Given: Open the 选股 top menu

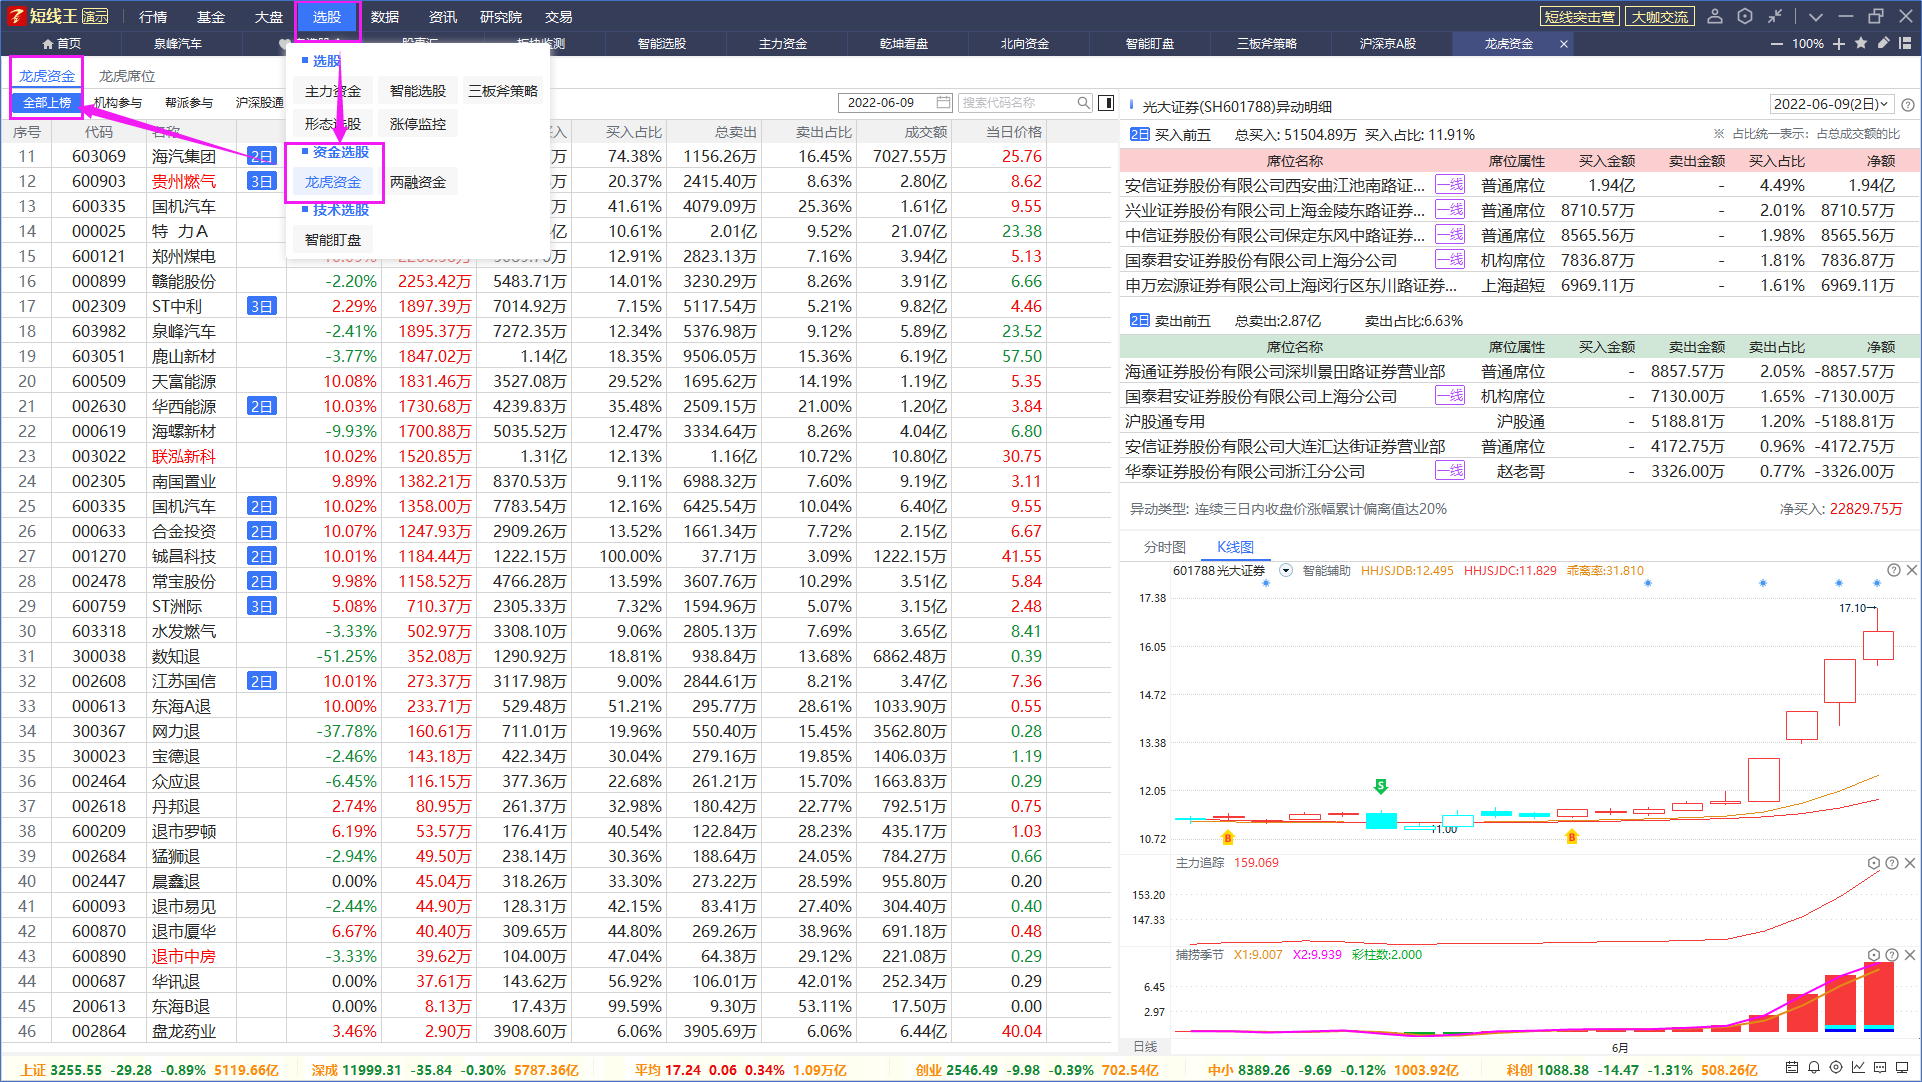Looking at the screenshot, I should 327,17.
